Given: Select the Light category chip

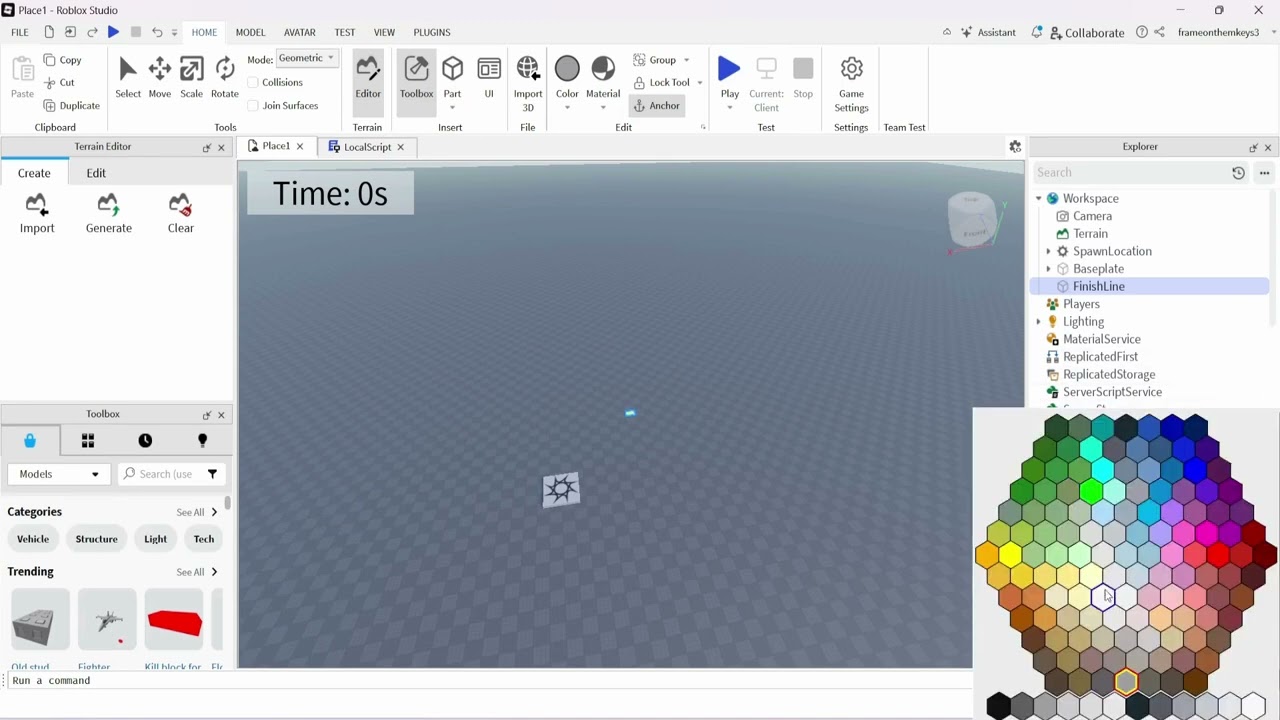Looking at the screenshot, I should (x=155, y=539).
